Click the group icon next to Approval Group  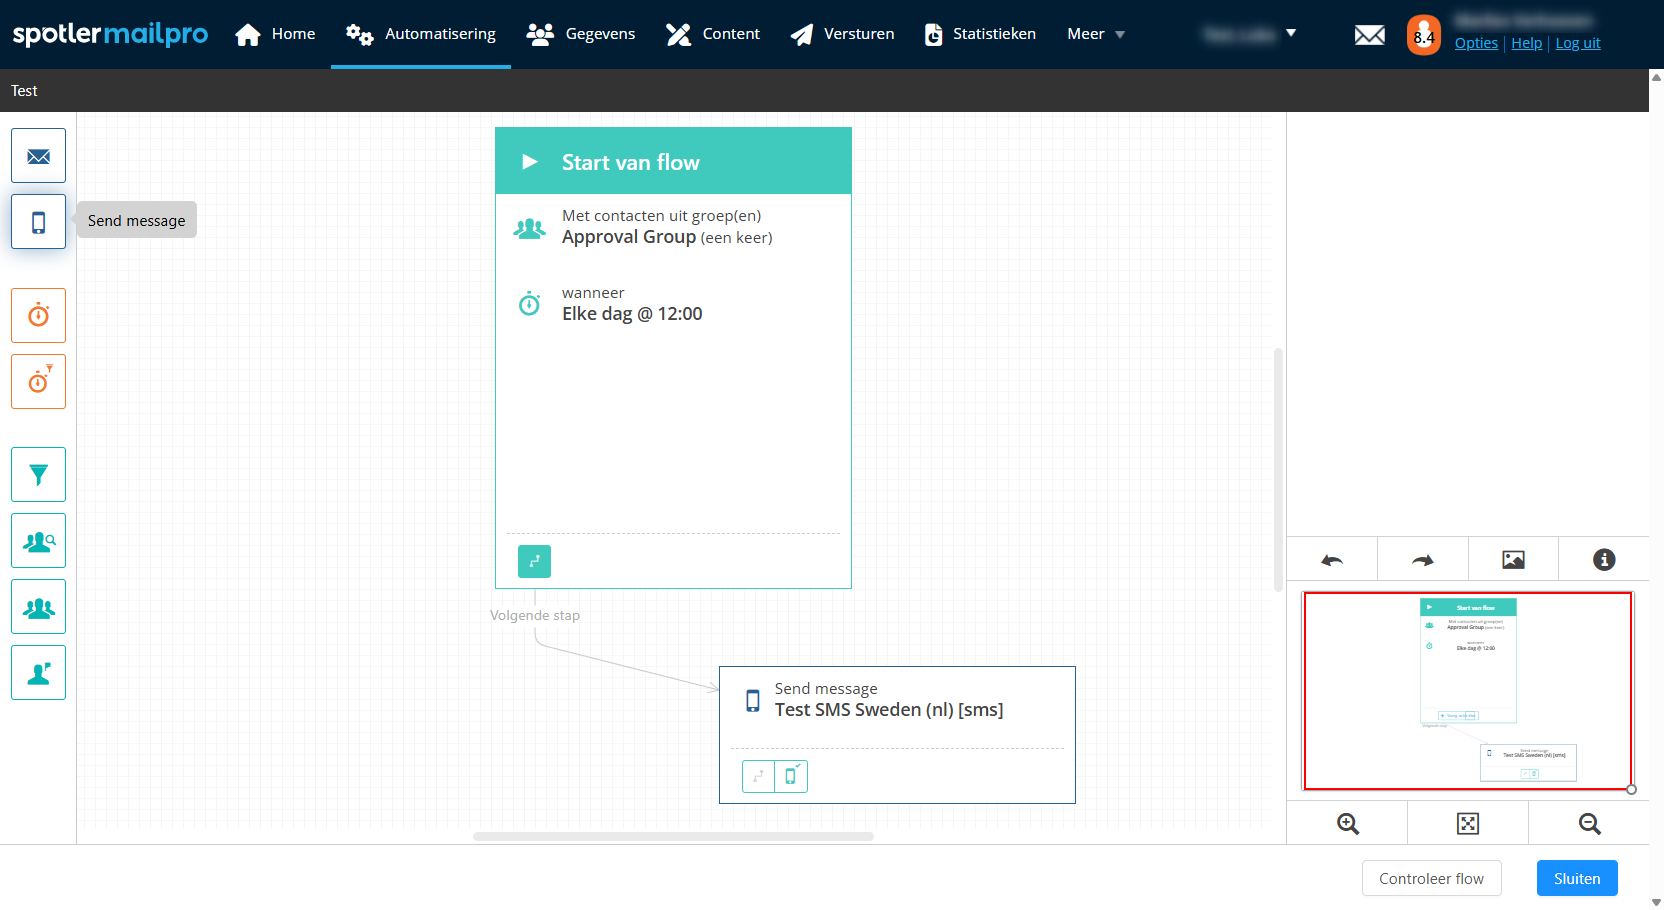click(x=529, y=229)
